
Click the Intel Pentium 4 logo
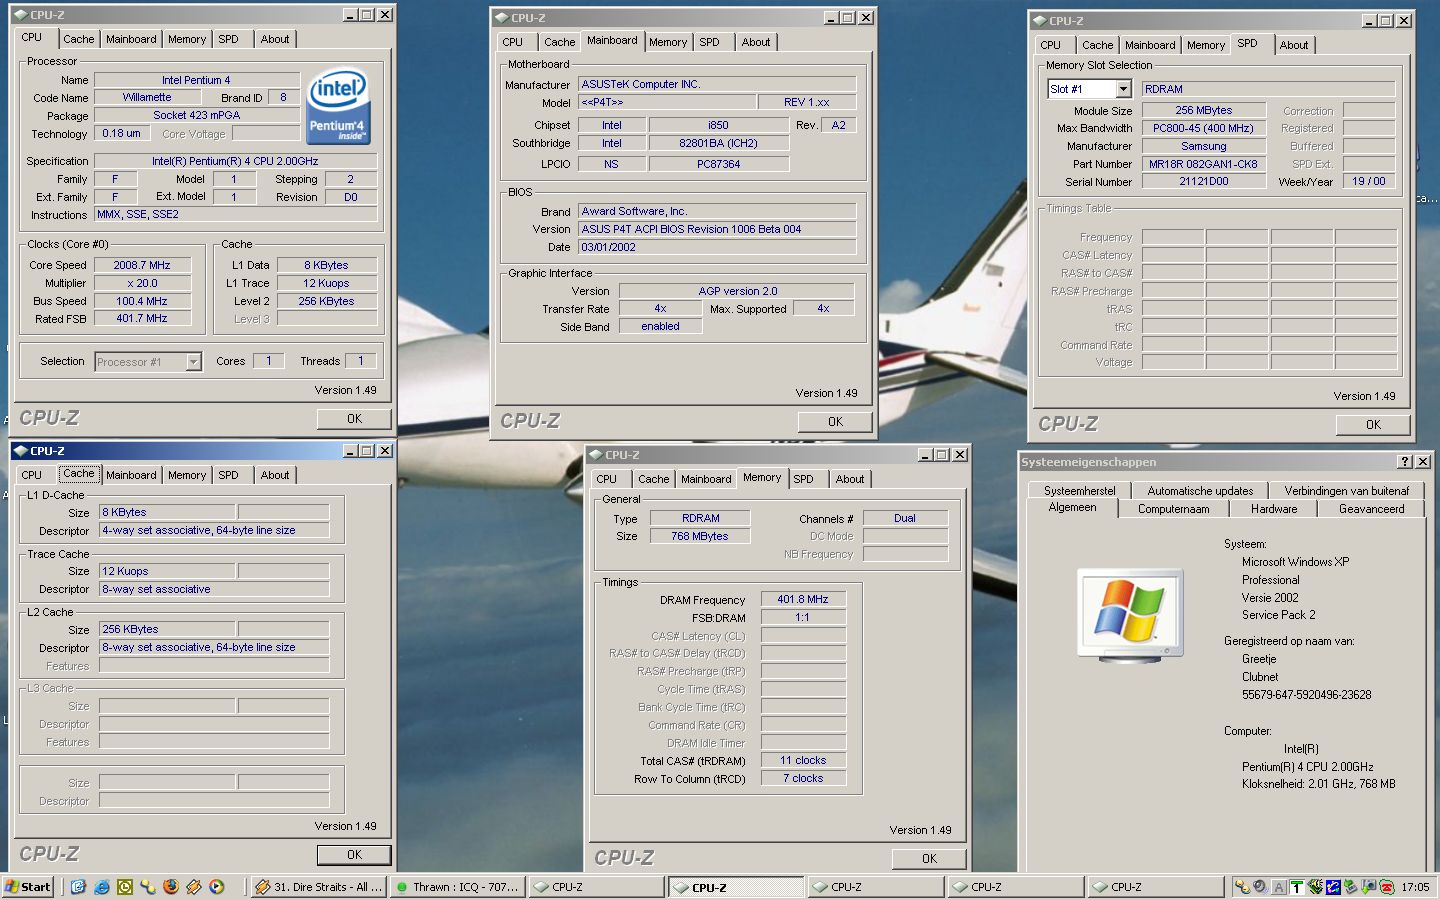(338, 105)
